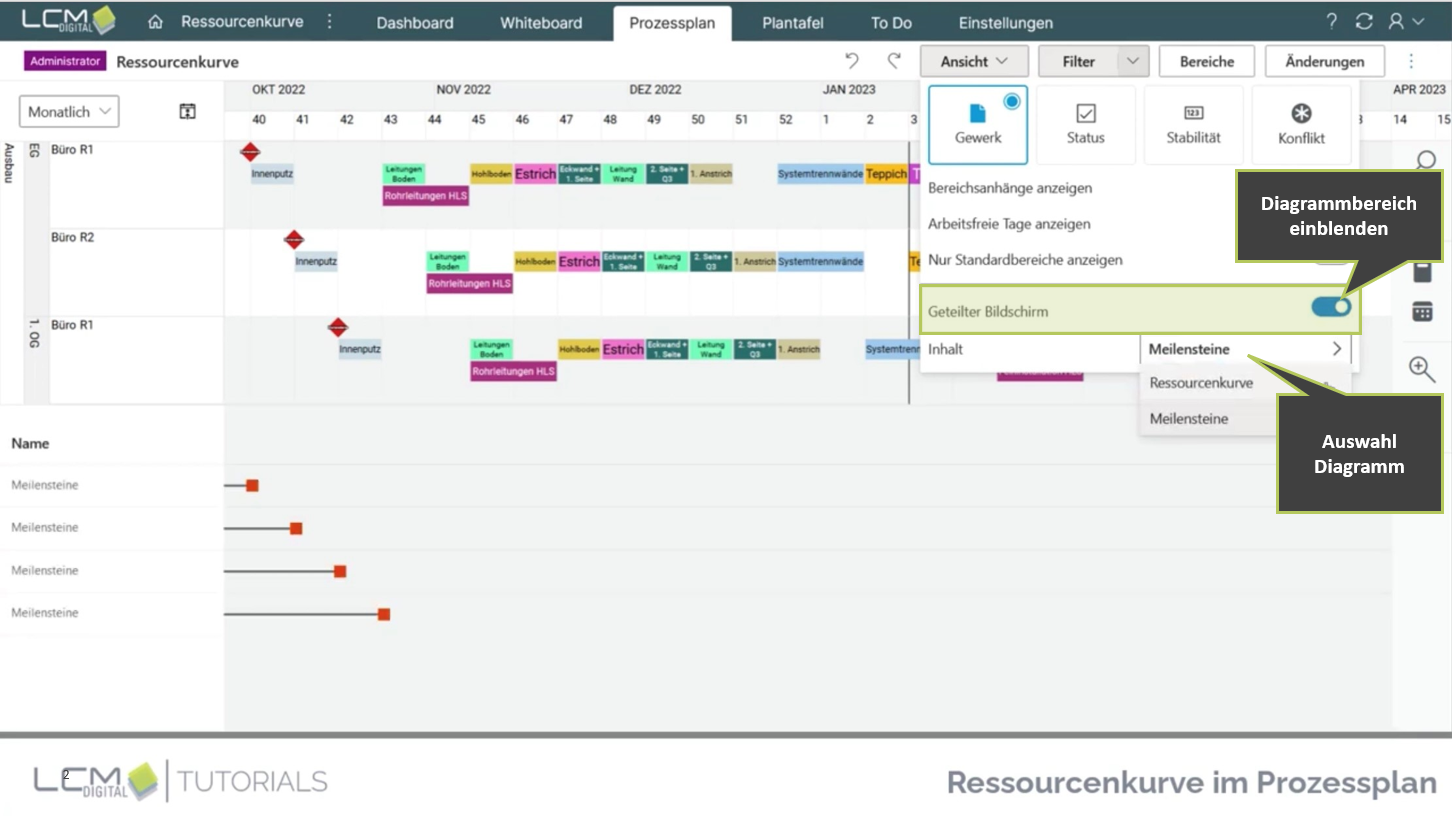Expand the Ansicht dropdown
The height and width of the screenshot is (817, 1452).
pos(974,61)
